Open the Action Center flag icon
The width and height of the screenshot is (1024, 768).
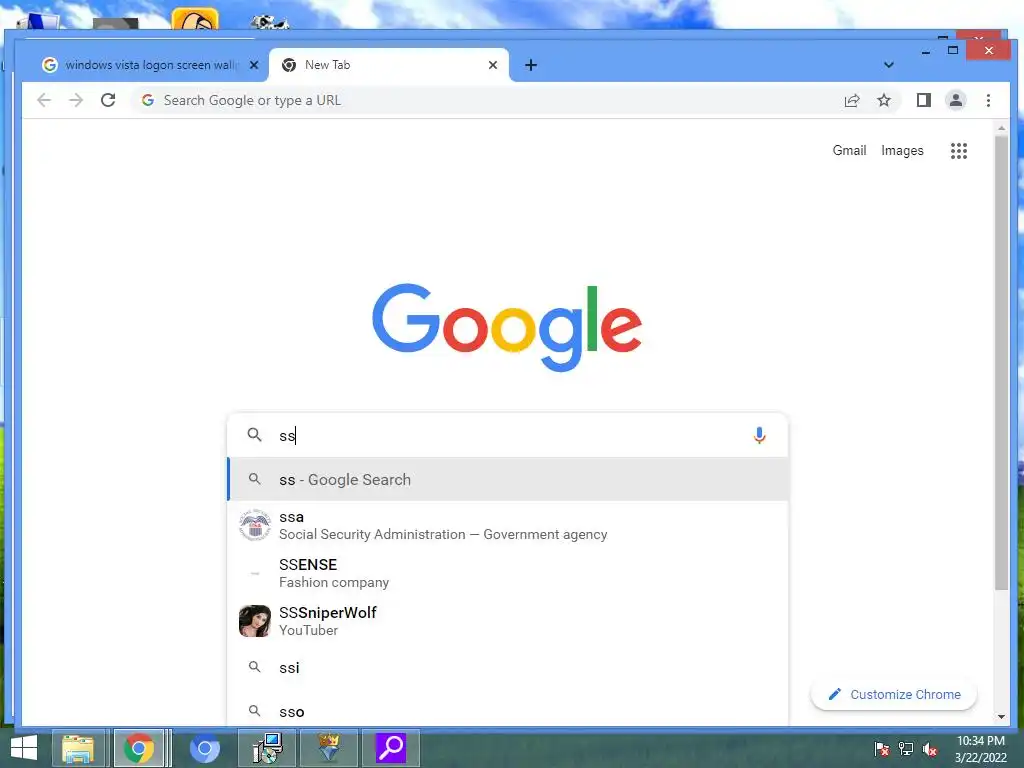(881, 749)
